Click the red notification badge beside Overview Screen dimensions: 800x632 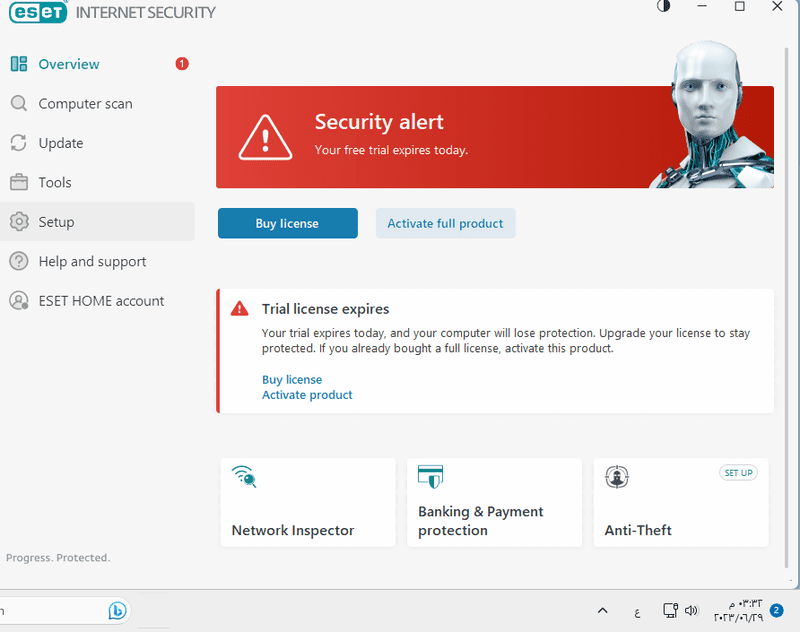point(182,64)
